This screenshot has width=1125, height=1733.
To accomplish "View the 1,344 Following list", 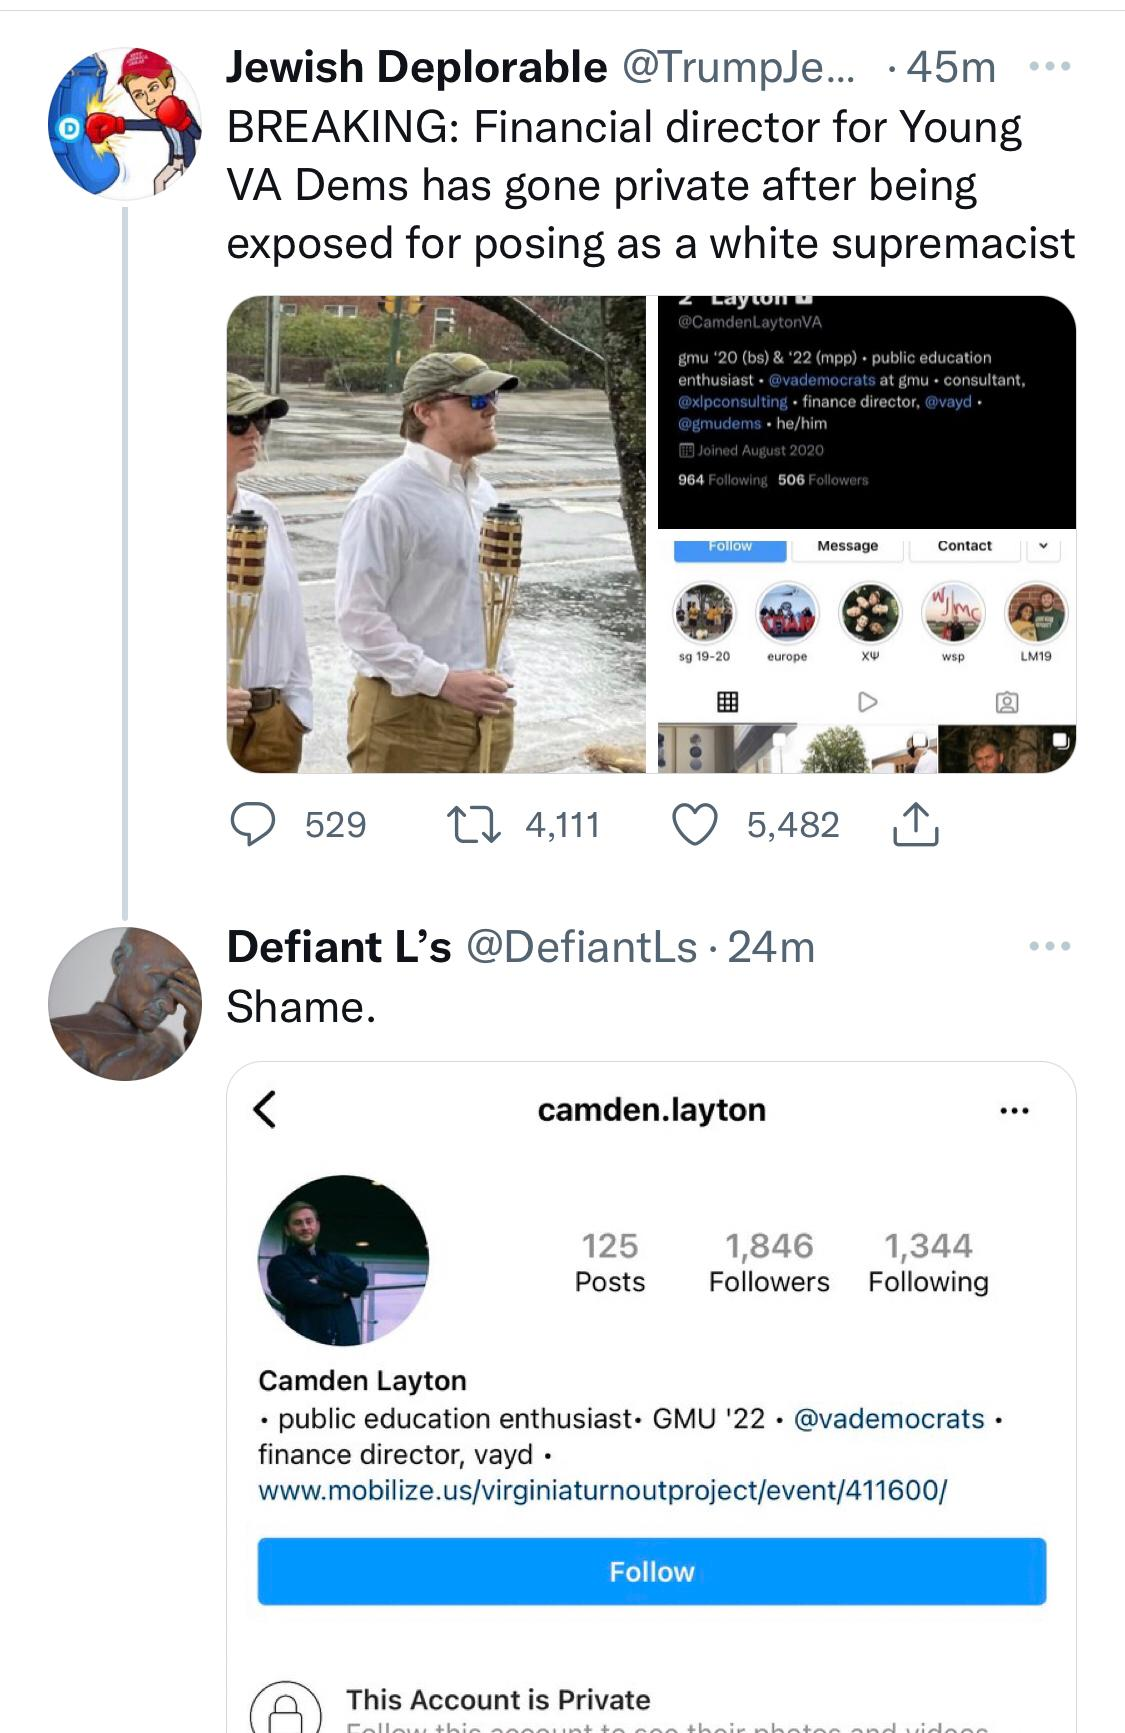I will point(928,1262).
